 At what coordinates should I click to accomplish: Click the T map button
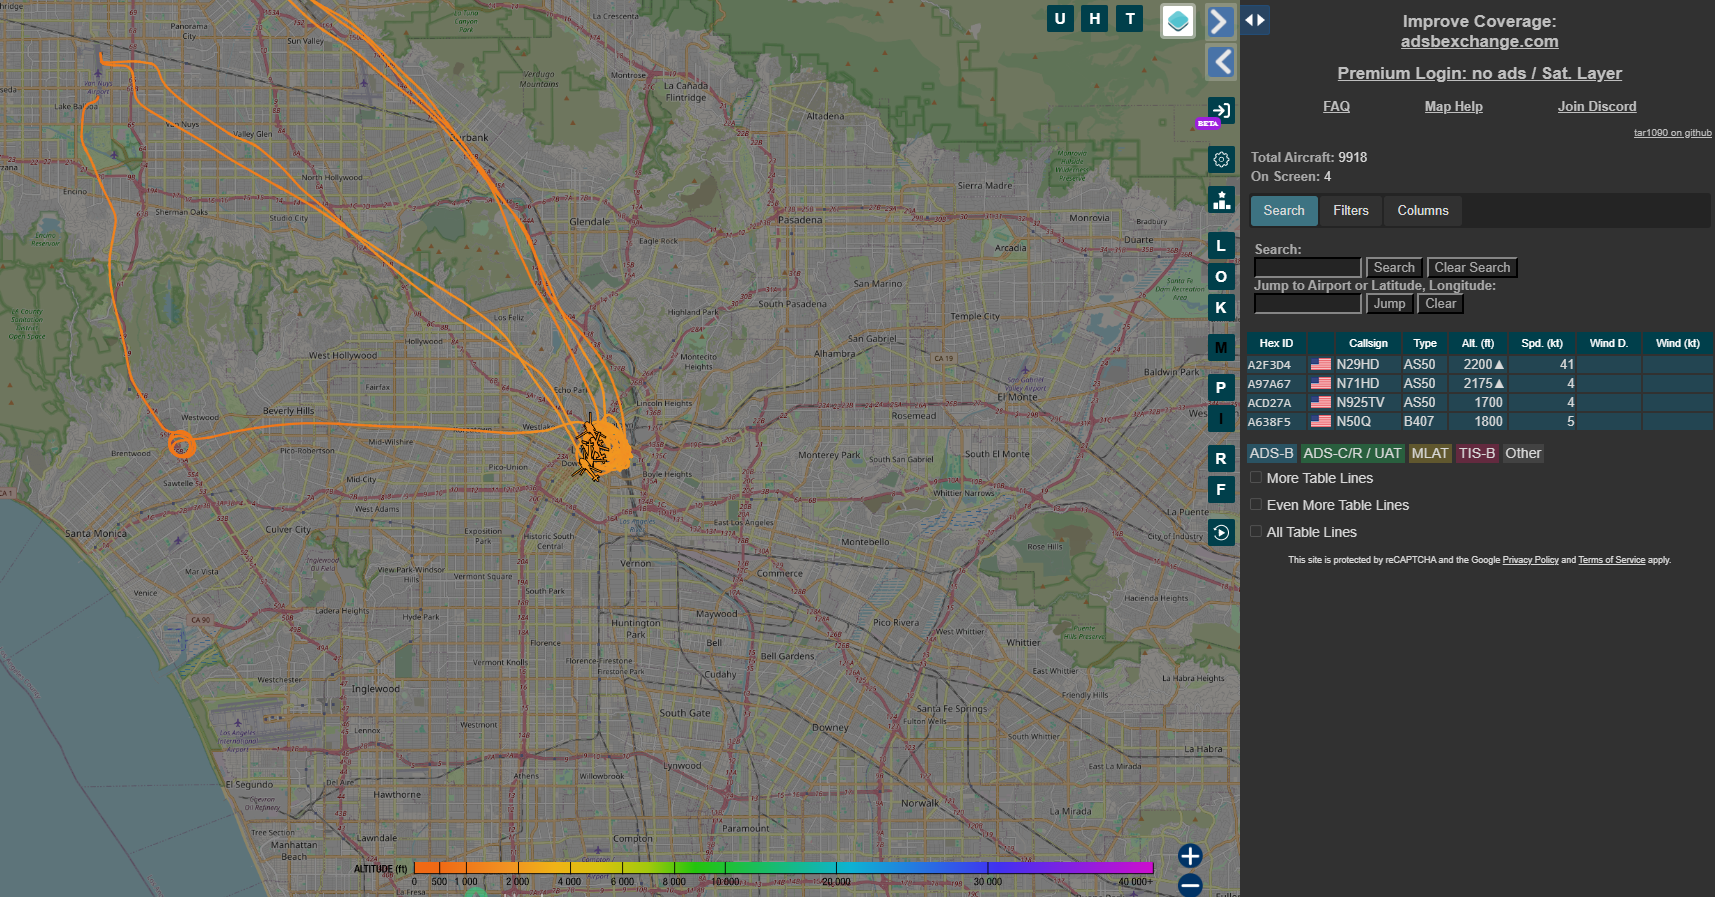[x=1130, y=18]
